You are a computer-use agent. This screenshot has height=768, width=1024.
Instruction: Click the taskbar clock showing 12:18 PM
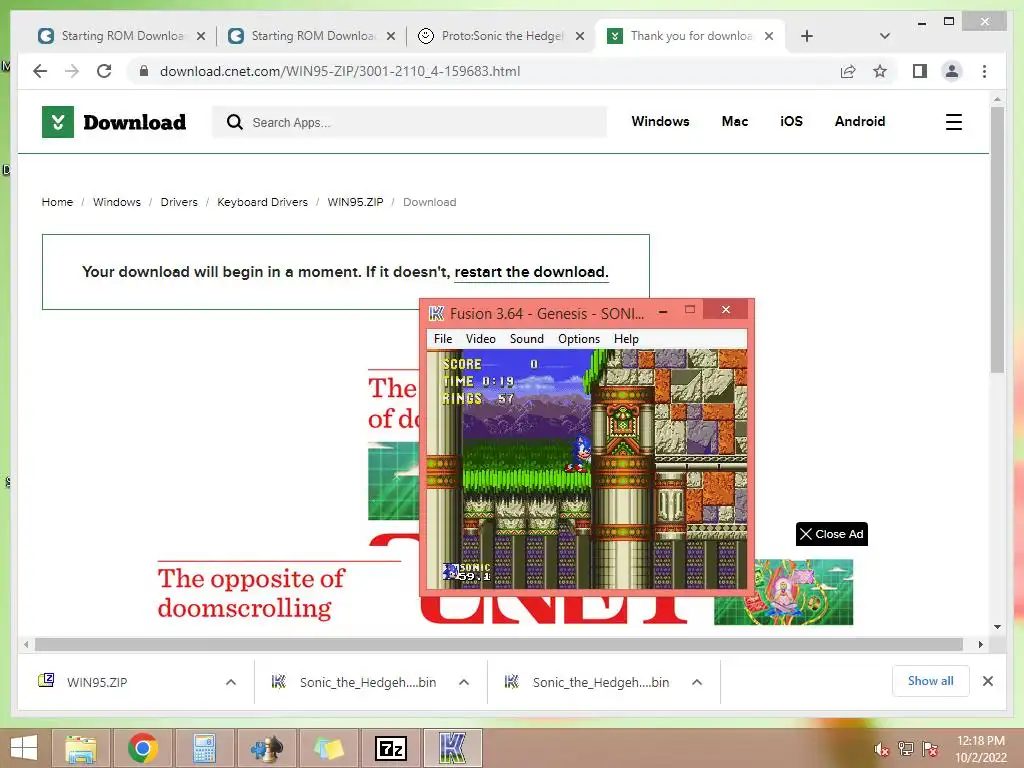(980, 749)
